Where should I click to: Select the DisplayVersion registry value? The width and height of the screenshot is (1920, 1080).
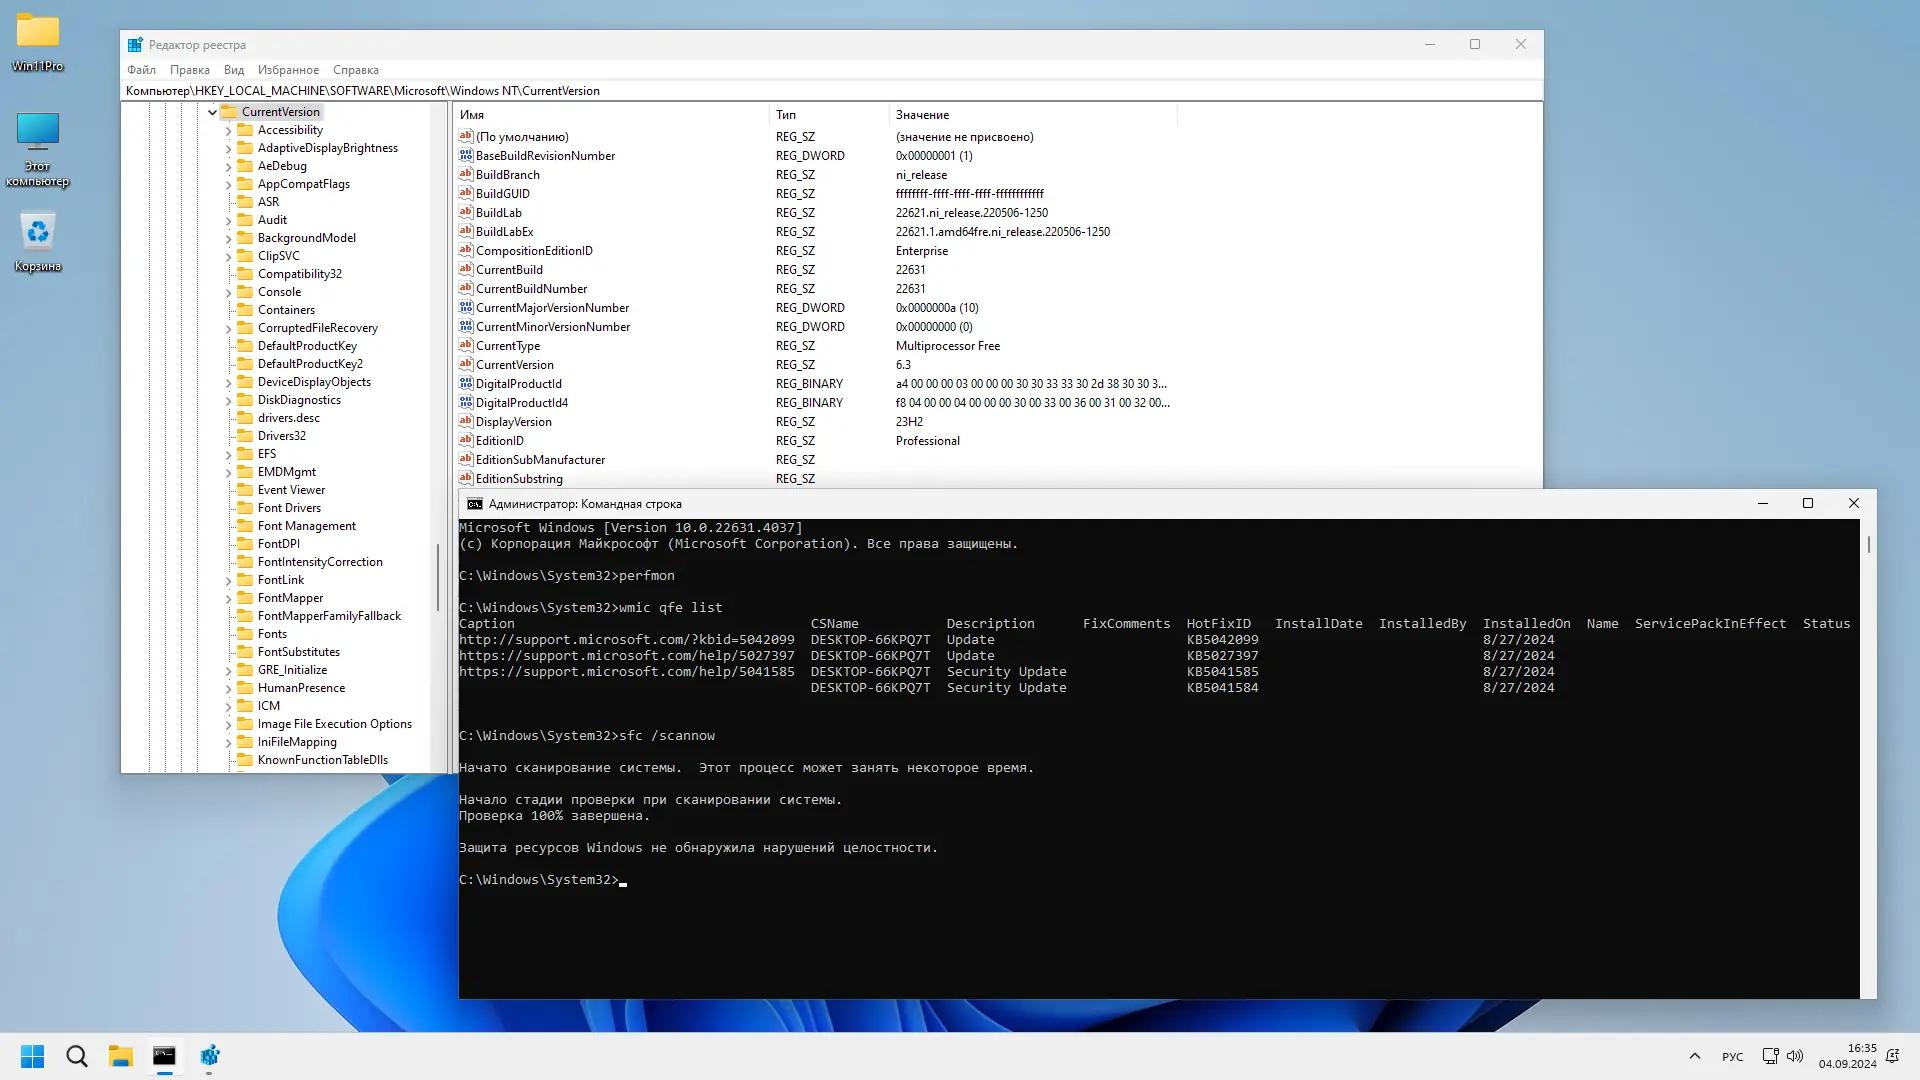(513, 422)
